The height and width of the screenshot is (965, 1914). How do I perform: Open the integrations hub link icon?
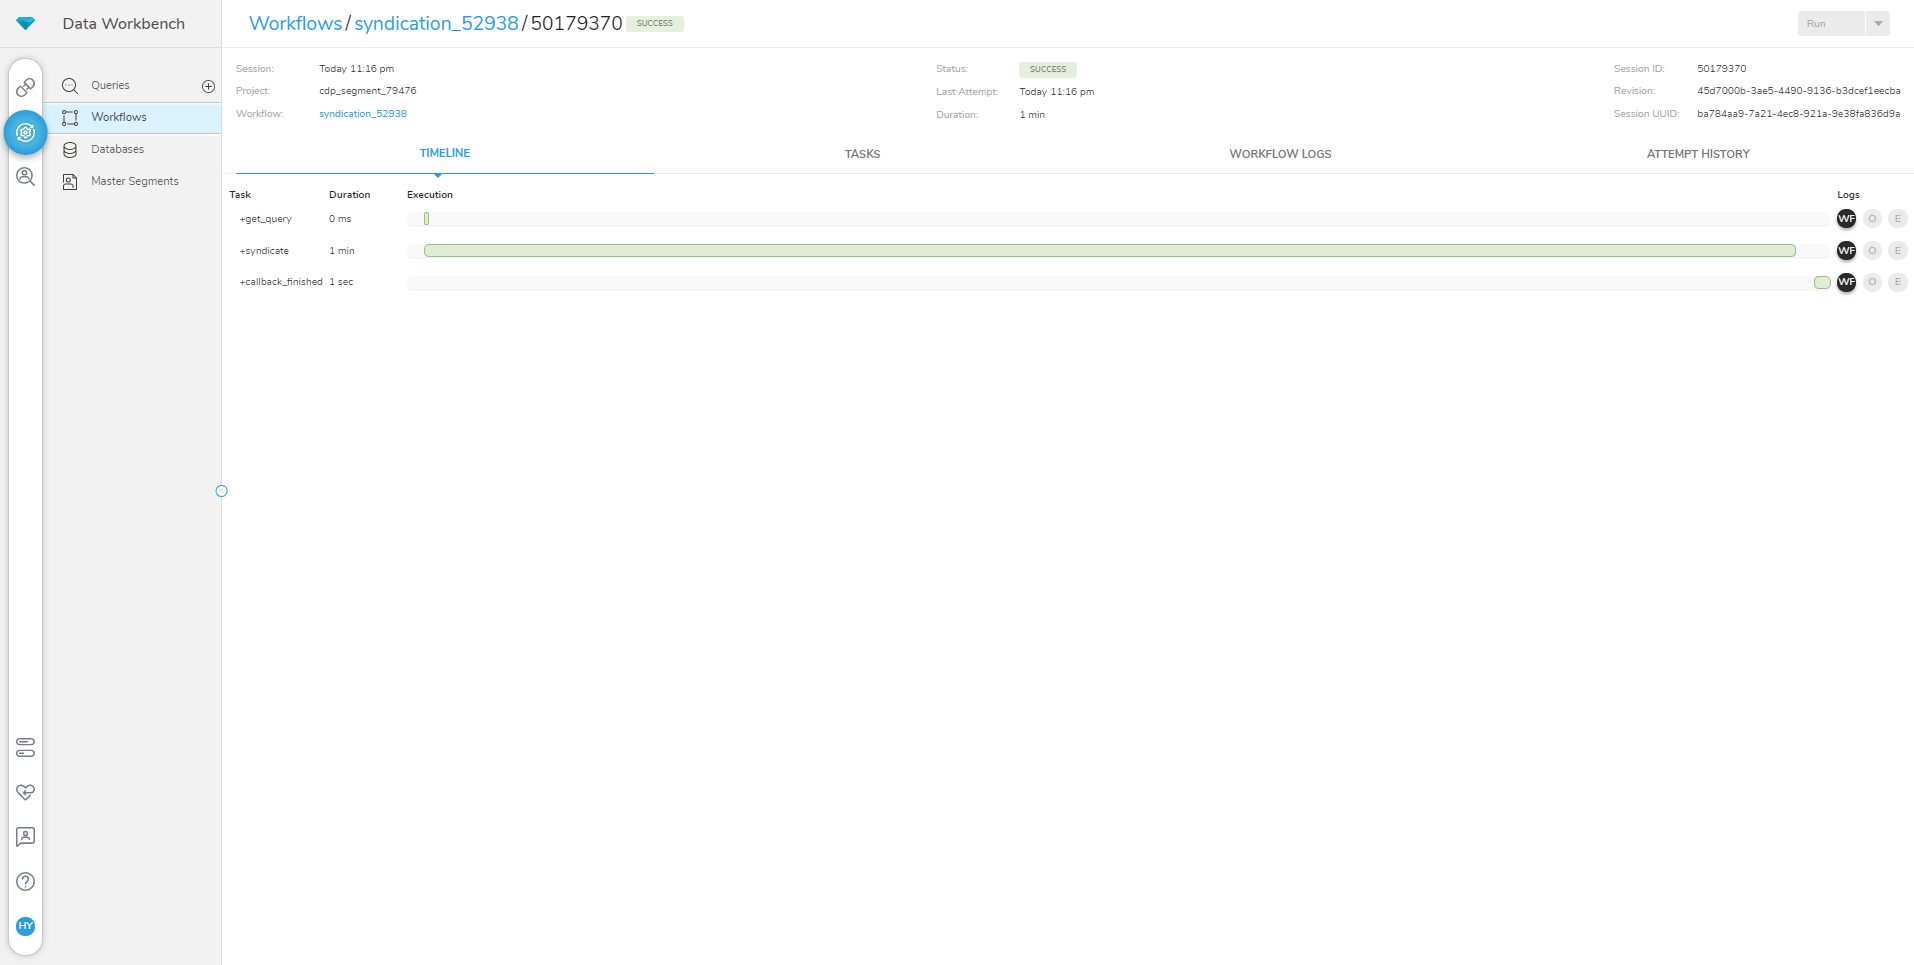[x=26, y=88]
